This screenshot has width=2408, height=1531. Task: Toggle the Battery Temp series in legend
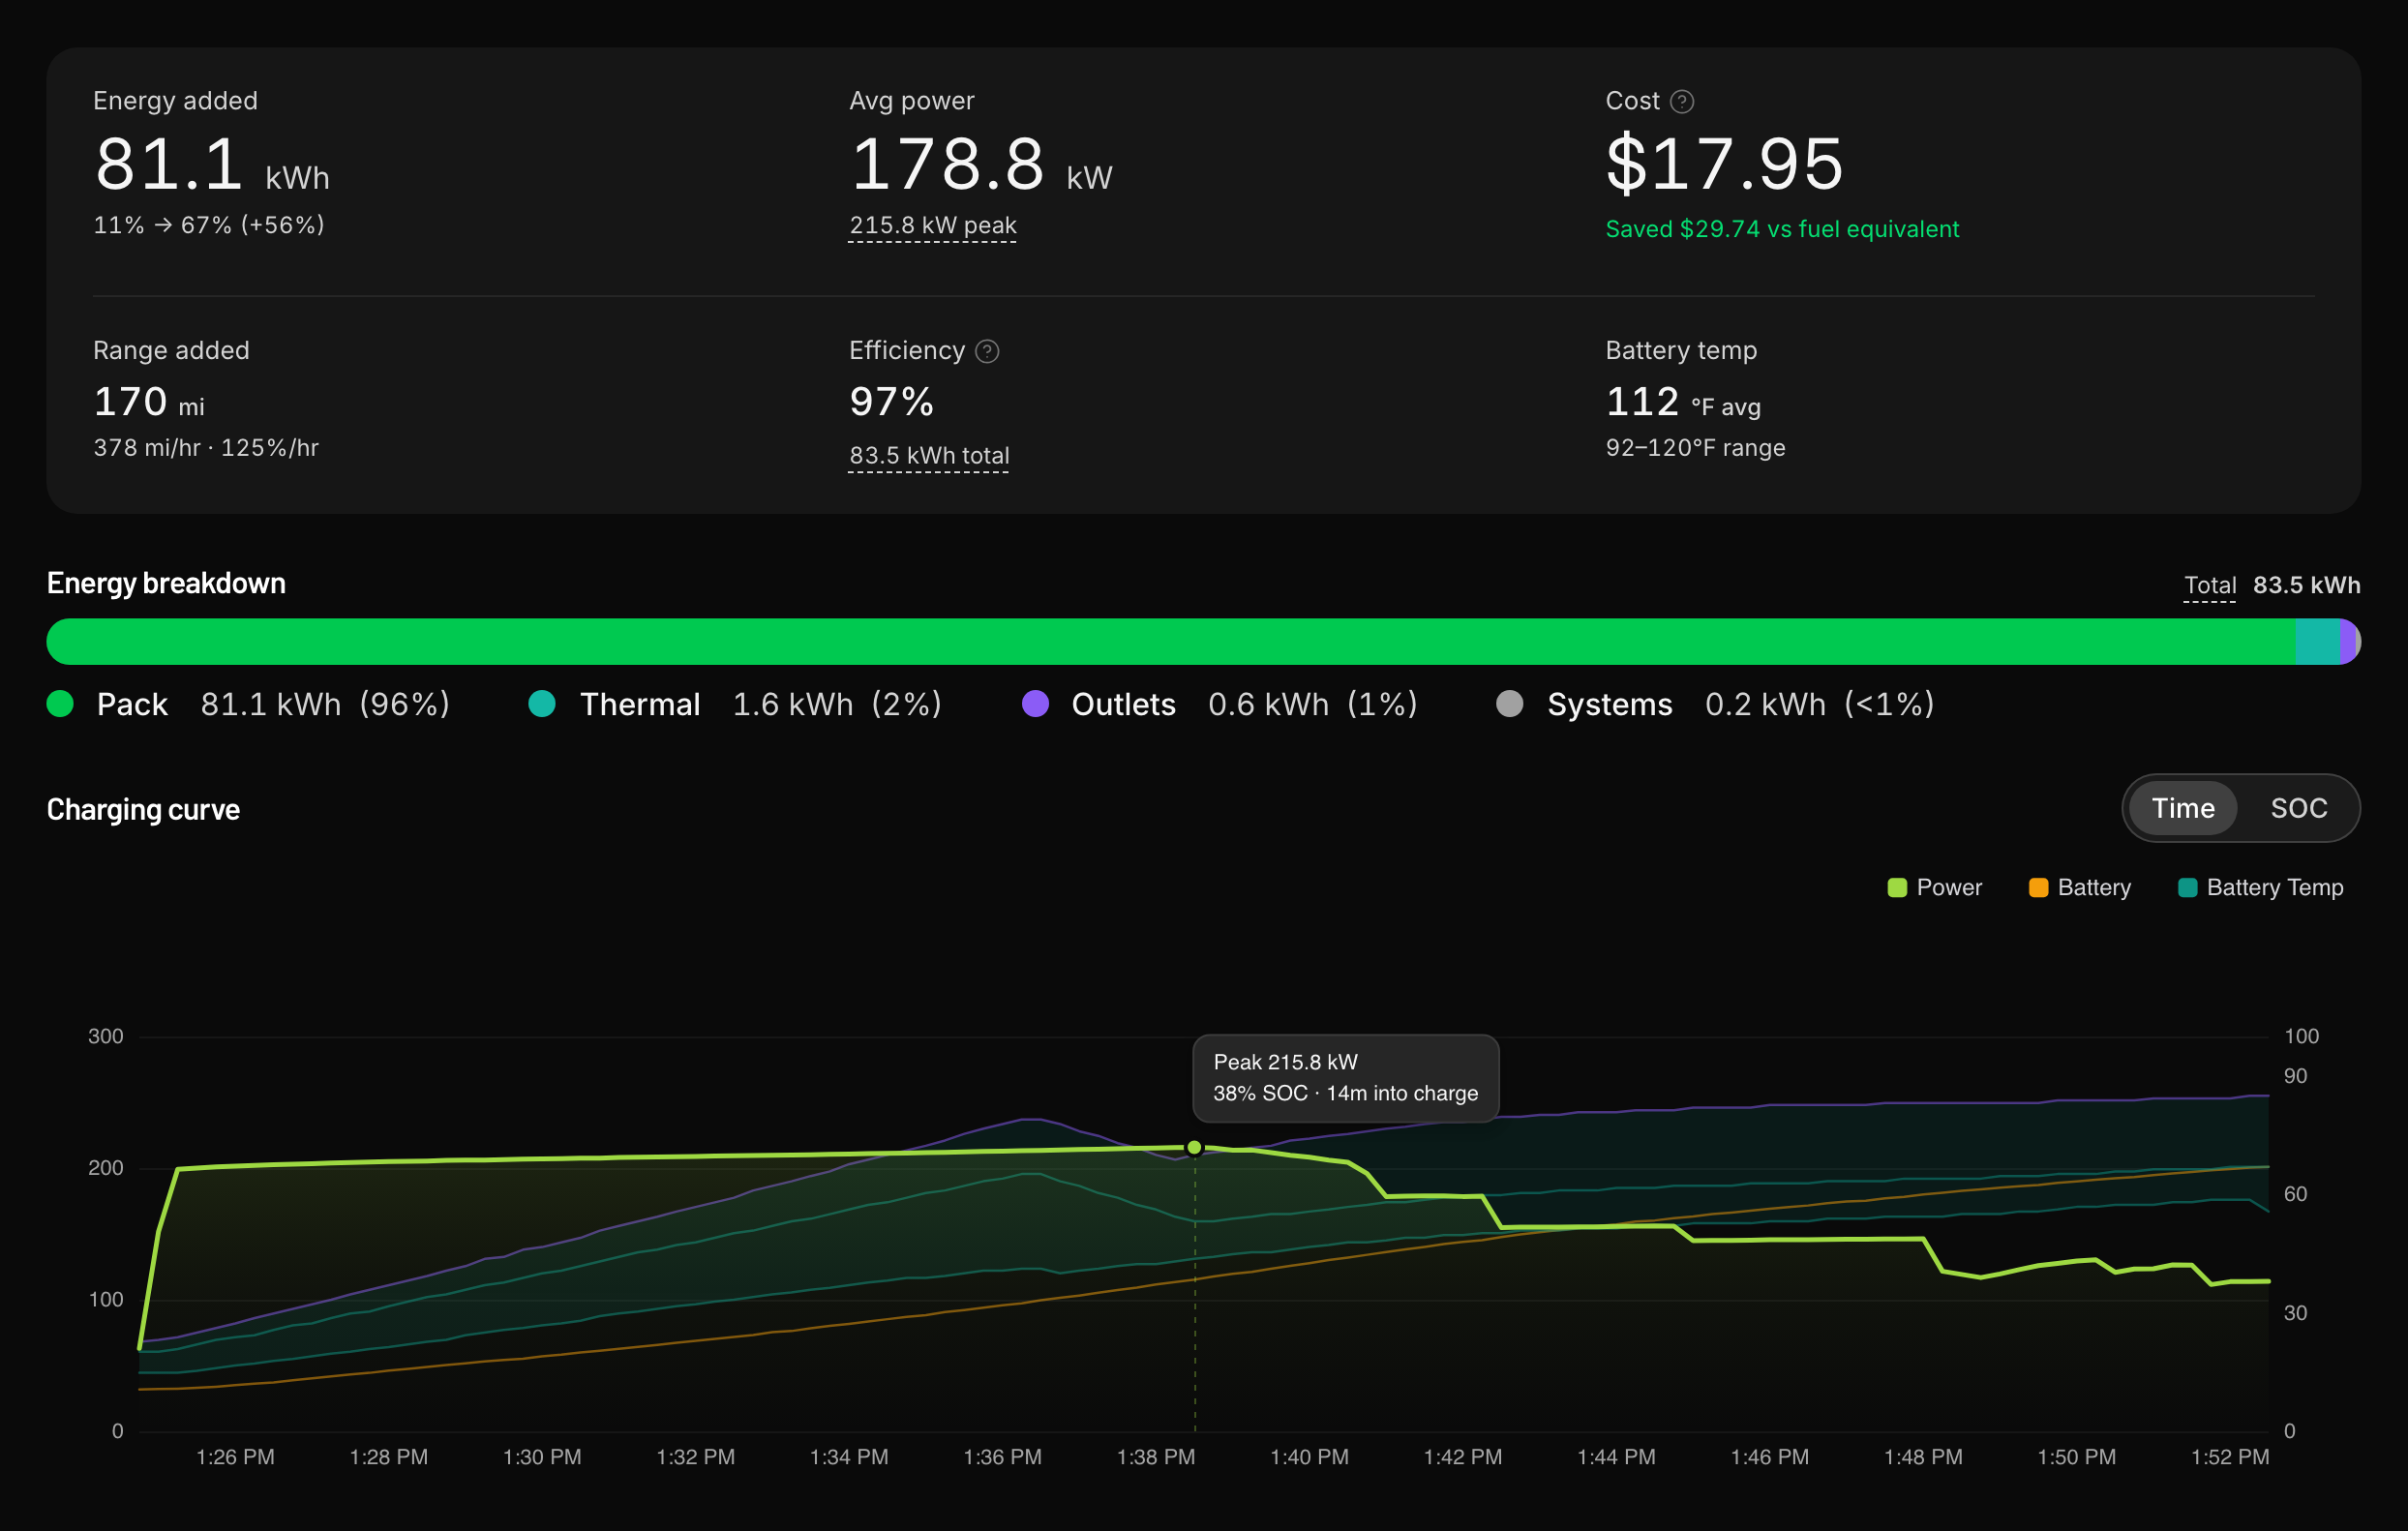2260,888
